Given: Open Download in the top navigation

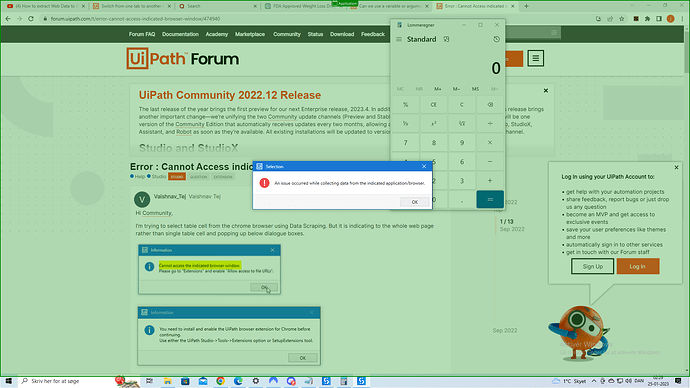Looking at the screenshot, I should point(342,34).
